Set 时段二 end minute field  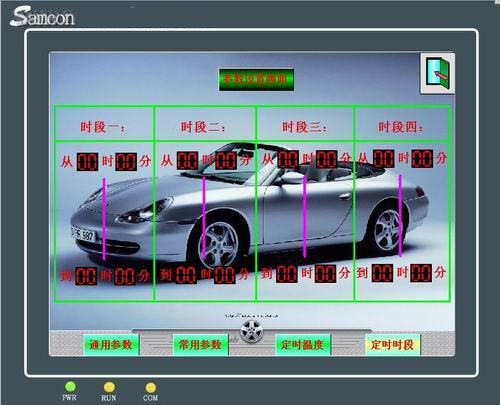point(225,275)
